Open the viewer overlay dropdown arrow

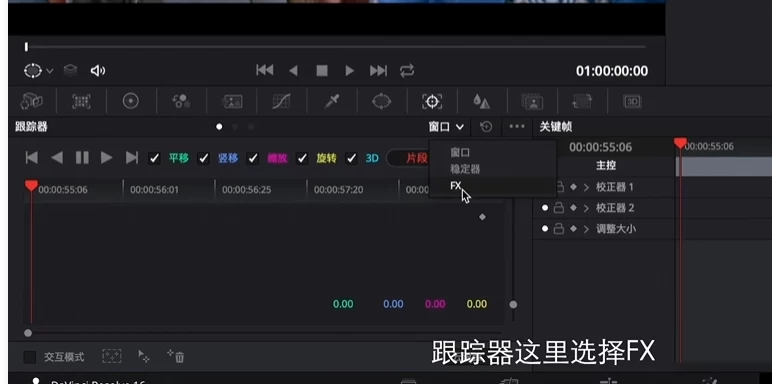(x=50, y=71)
